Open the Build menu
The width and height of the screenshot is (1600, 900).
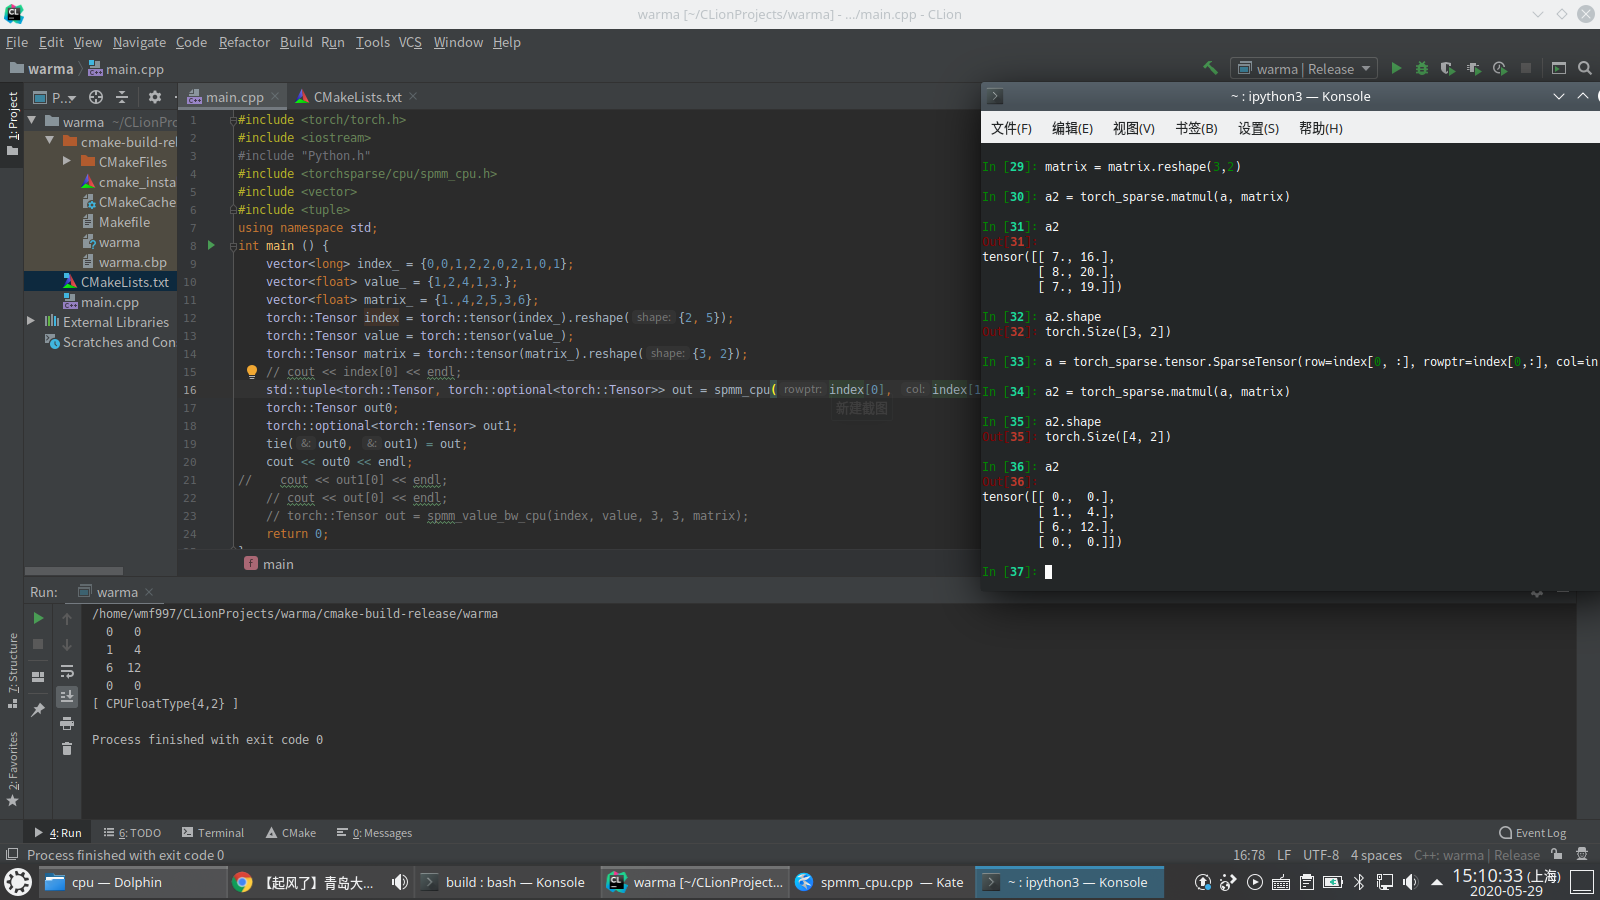pos(296,42)
